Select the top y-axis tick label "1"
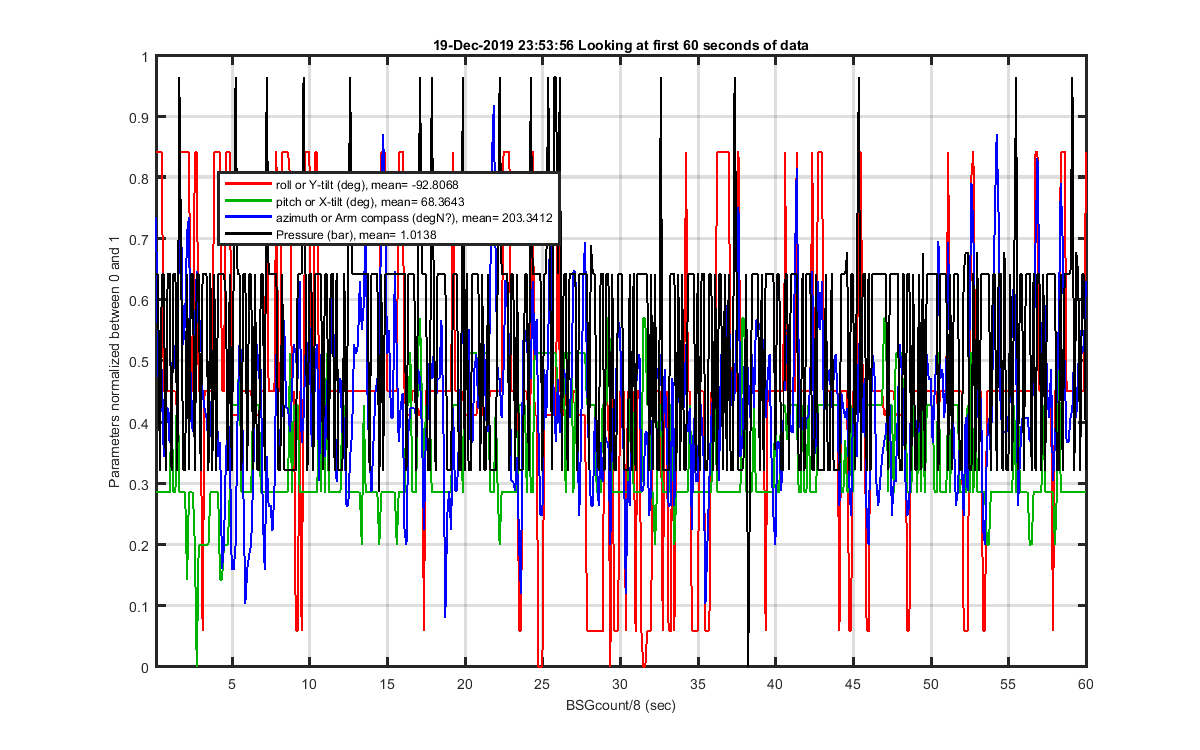The image size is (1200, 750). coord(144,58)
